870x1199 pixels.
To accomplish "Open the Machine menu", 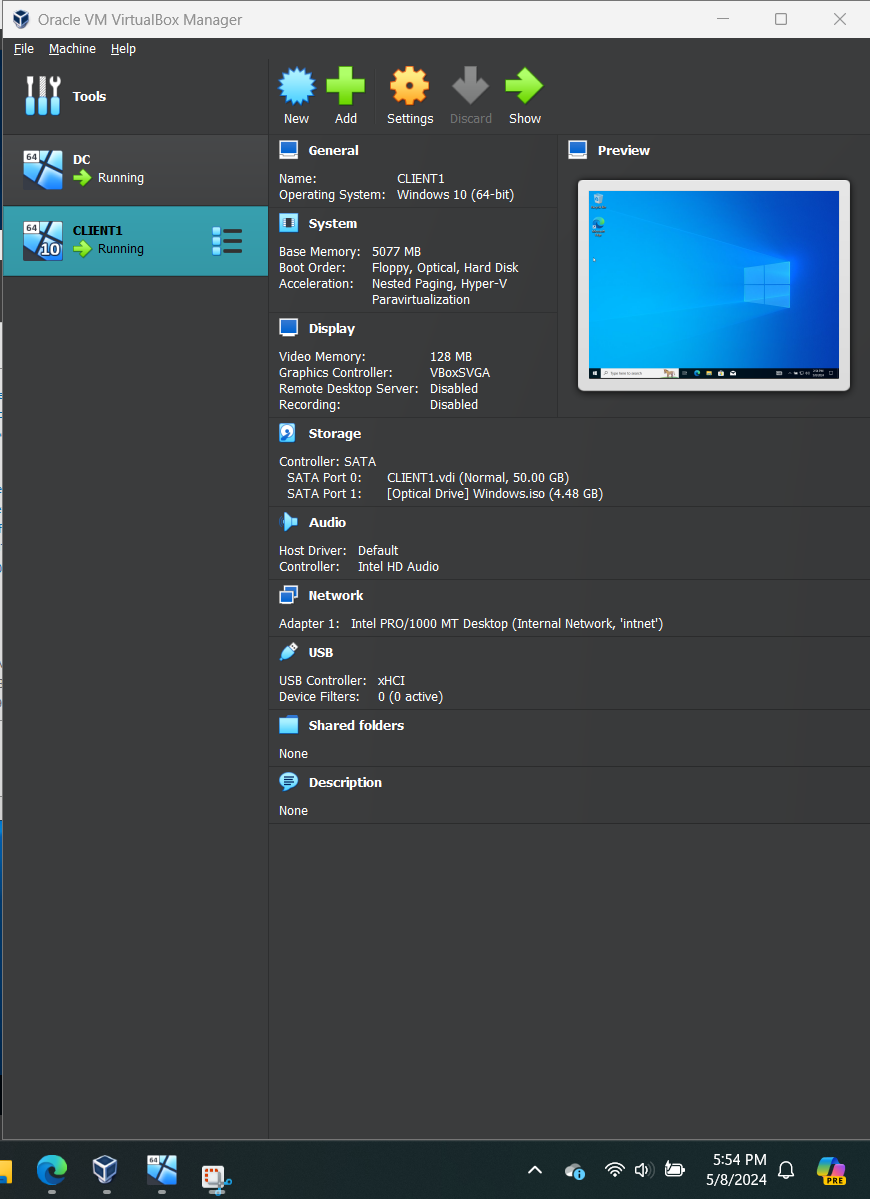I will tap(73, 48).
